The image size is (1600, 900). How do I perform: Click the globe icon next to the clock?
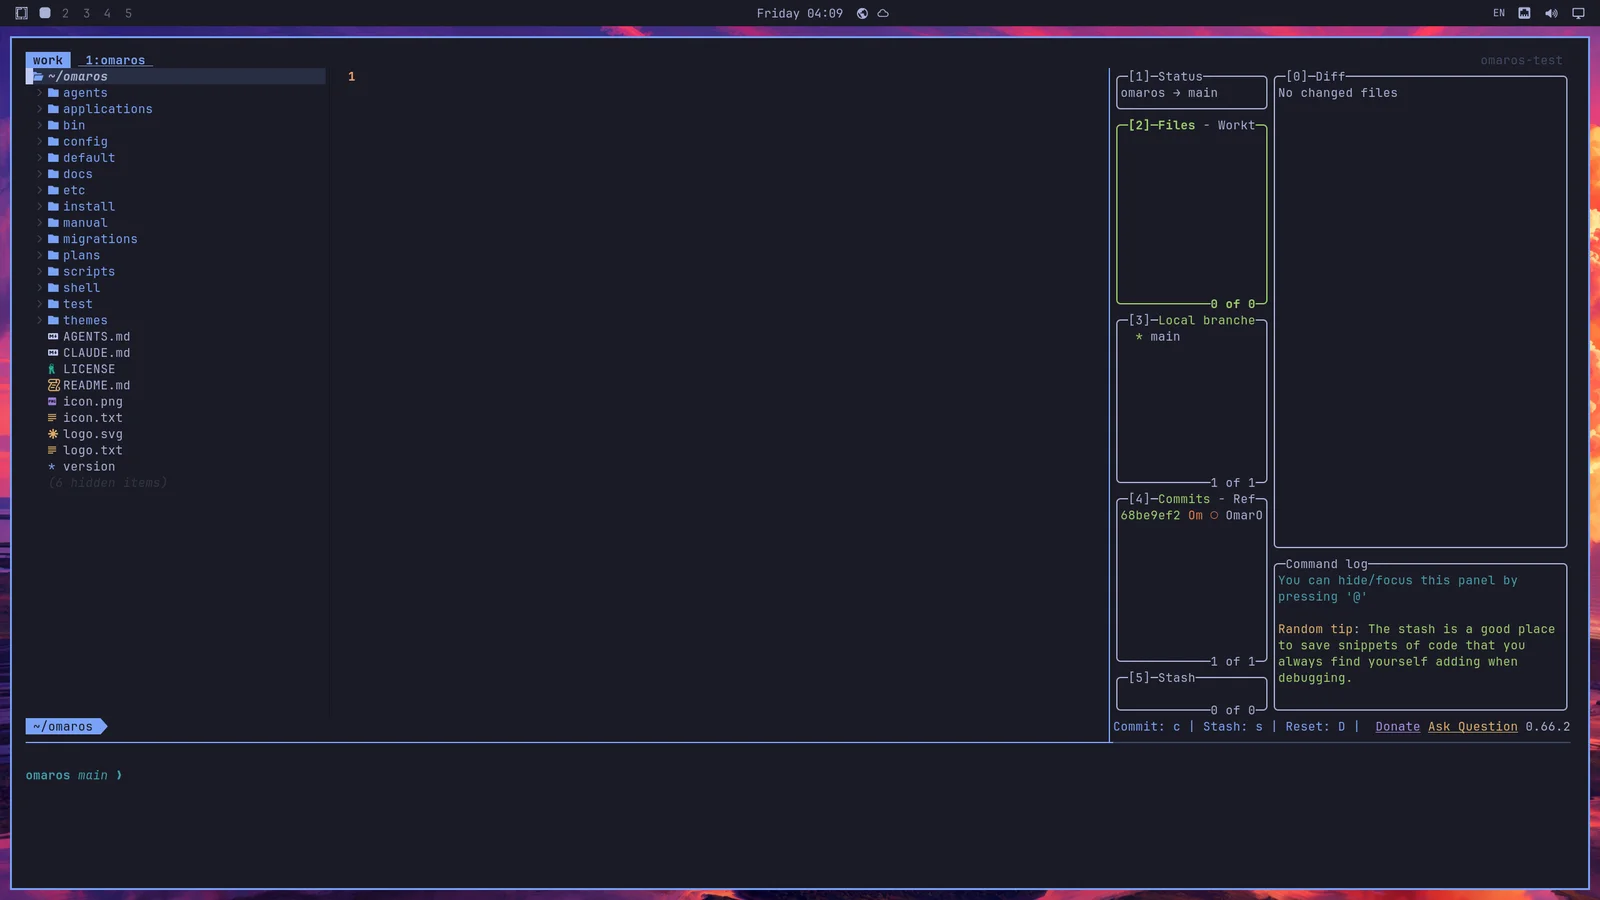pyautogui.click(x=862, y=13)
